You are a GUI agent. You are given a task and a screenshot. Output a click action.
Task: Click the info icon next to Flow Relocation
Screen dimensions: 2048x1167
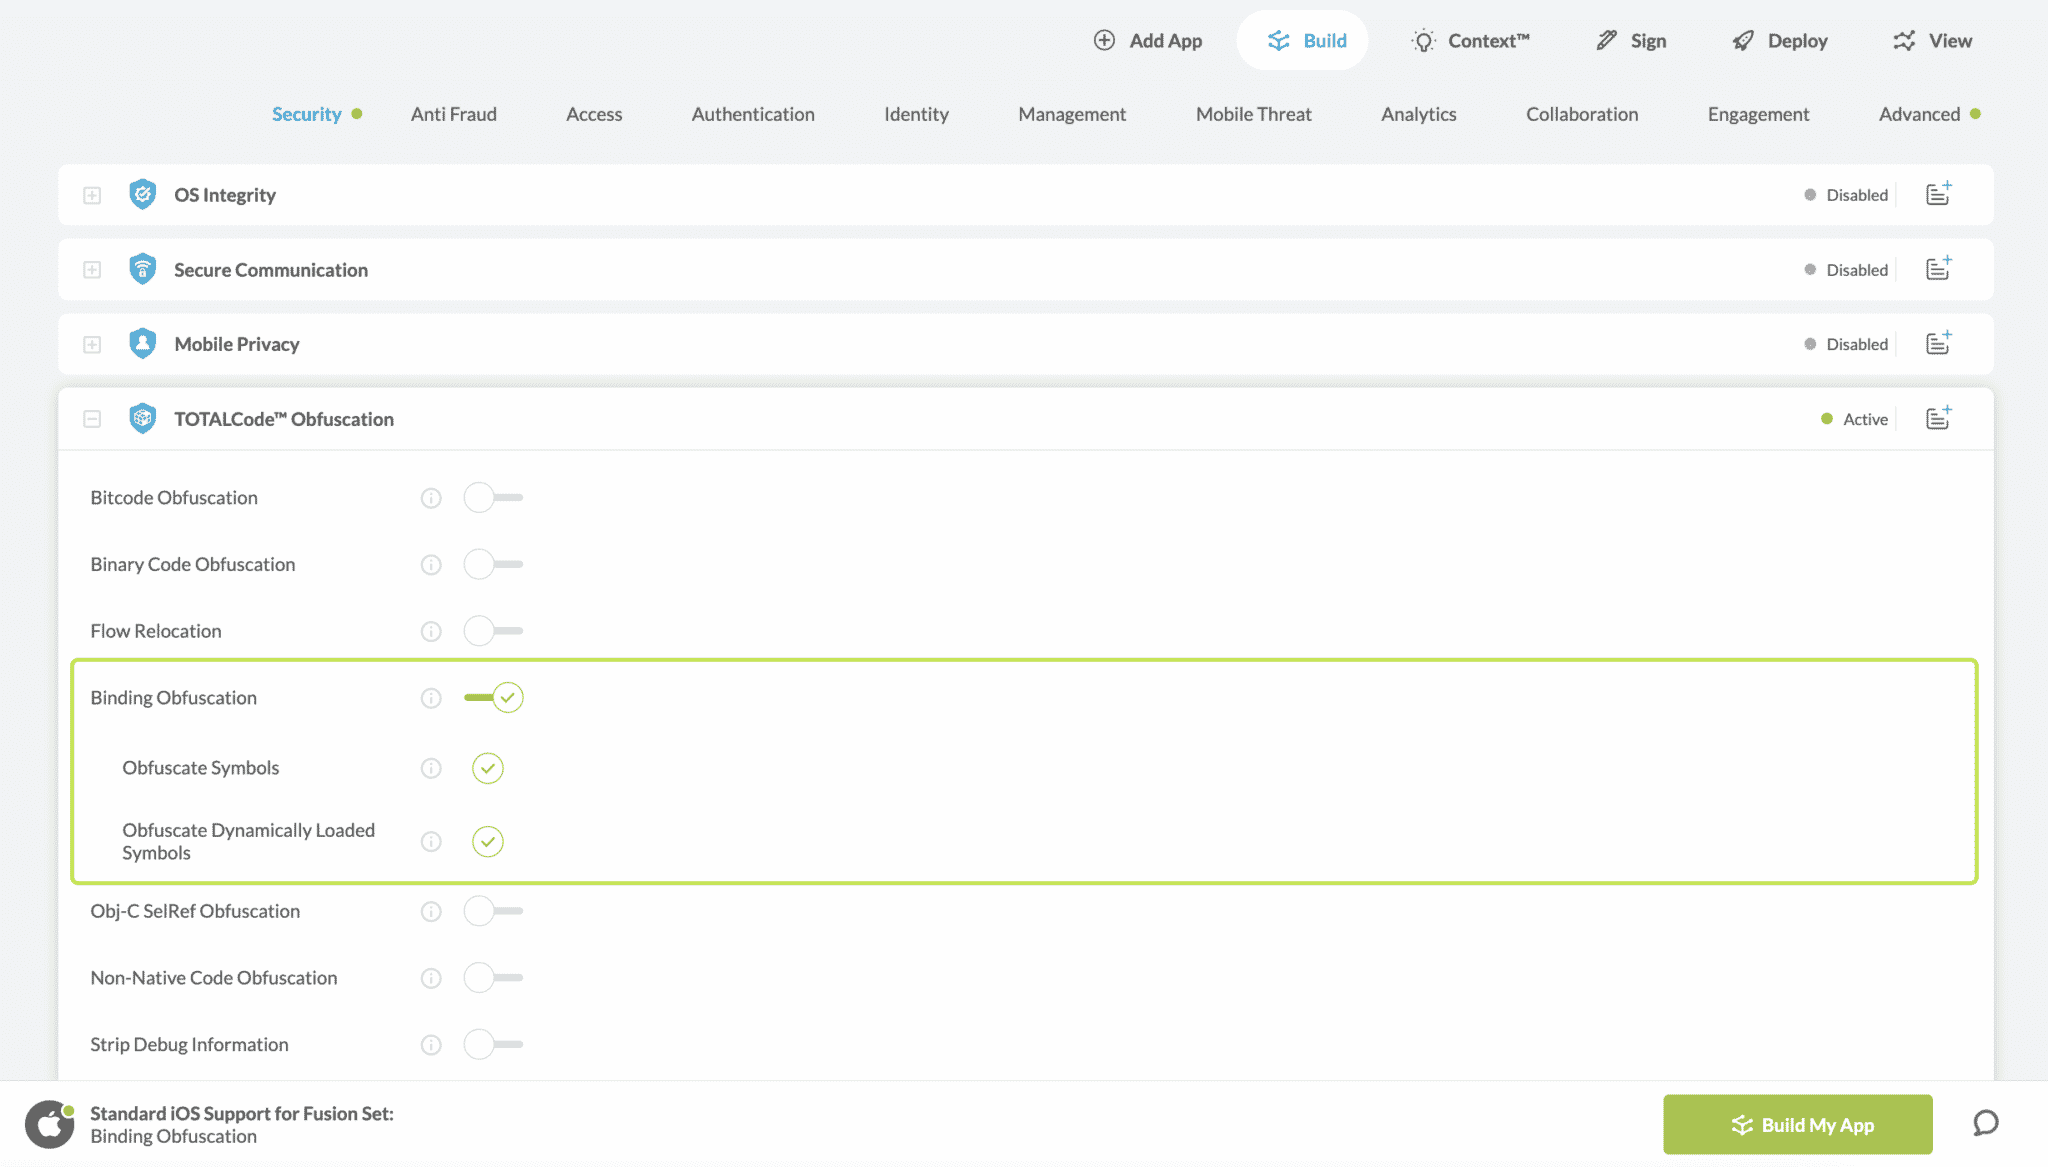[431, 631]
